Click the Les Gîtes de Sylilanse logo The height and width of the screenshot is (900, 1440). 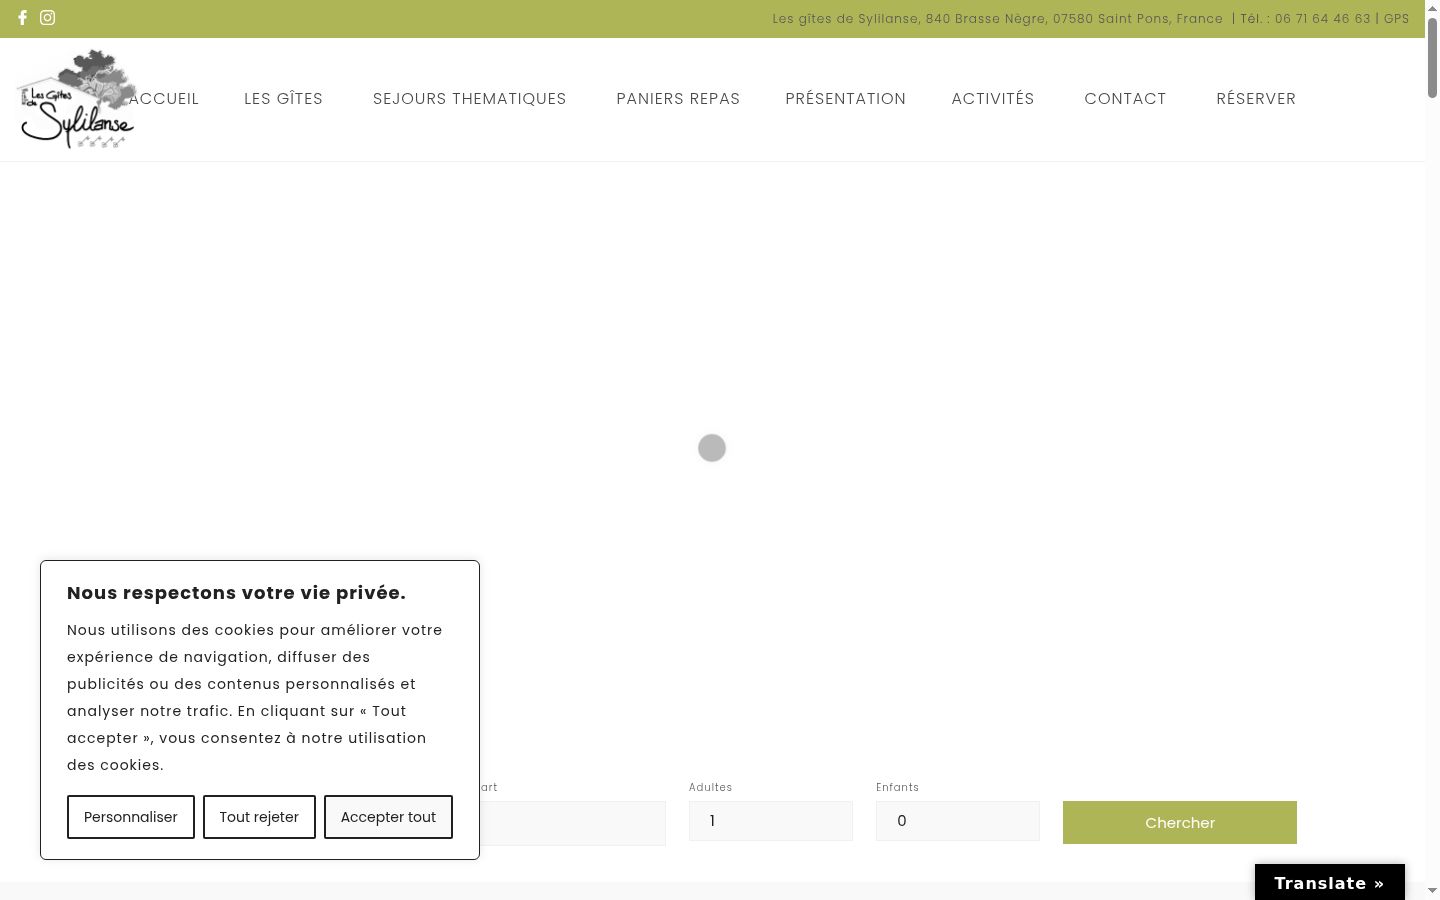tap(76, 99)
